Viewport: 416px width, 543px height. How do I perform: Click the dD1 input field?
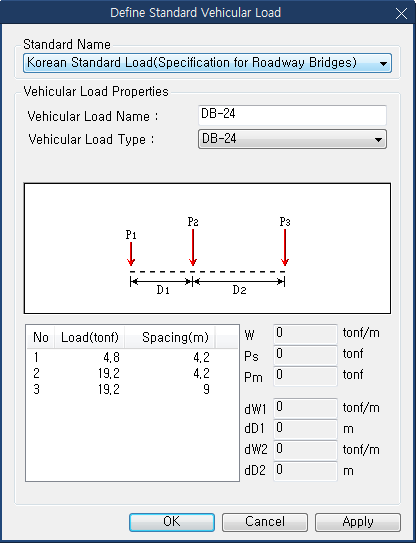305,429
